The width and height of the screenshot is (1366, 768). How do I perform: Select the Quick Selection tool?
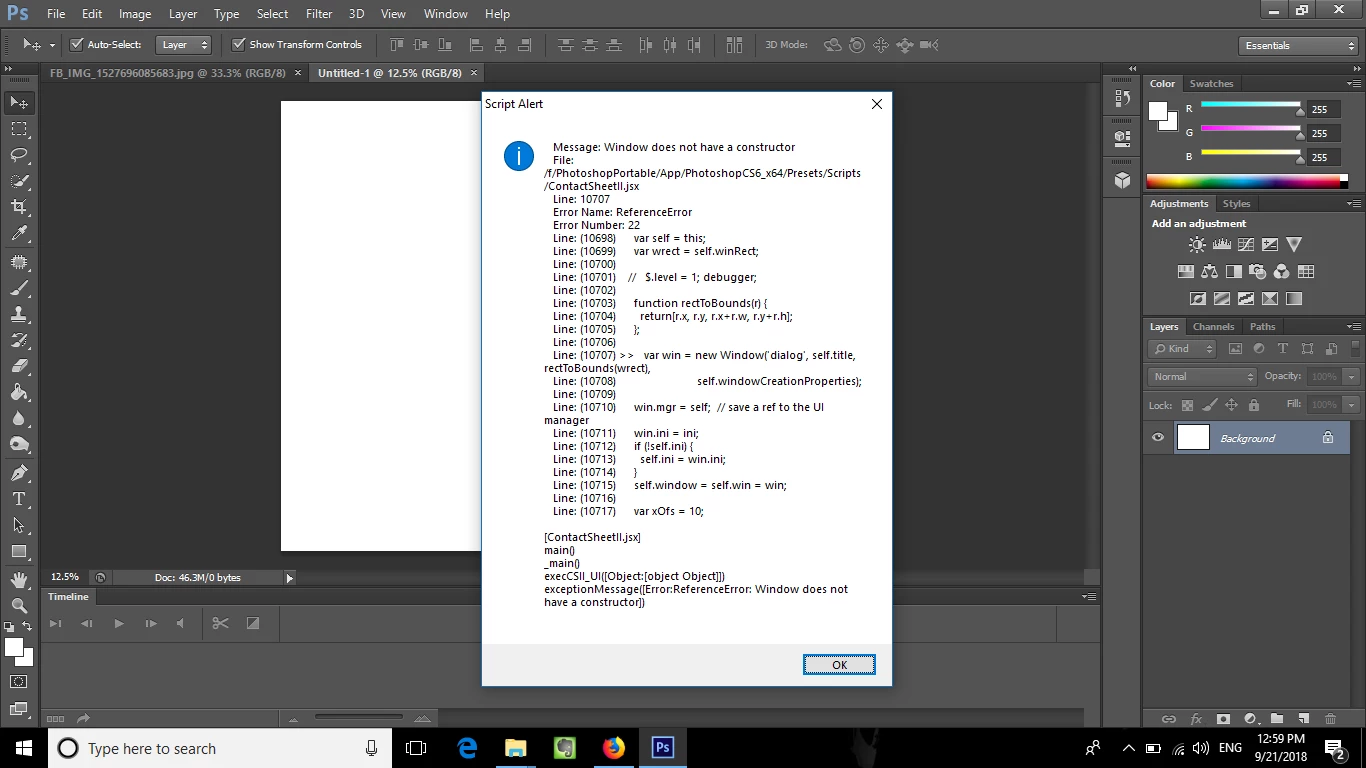(x=19, y=181)
